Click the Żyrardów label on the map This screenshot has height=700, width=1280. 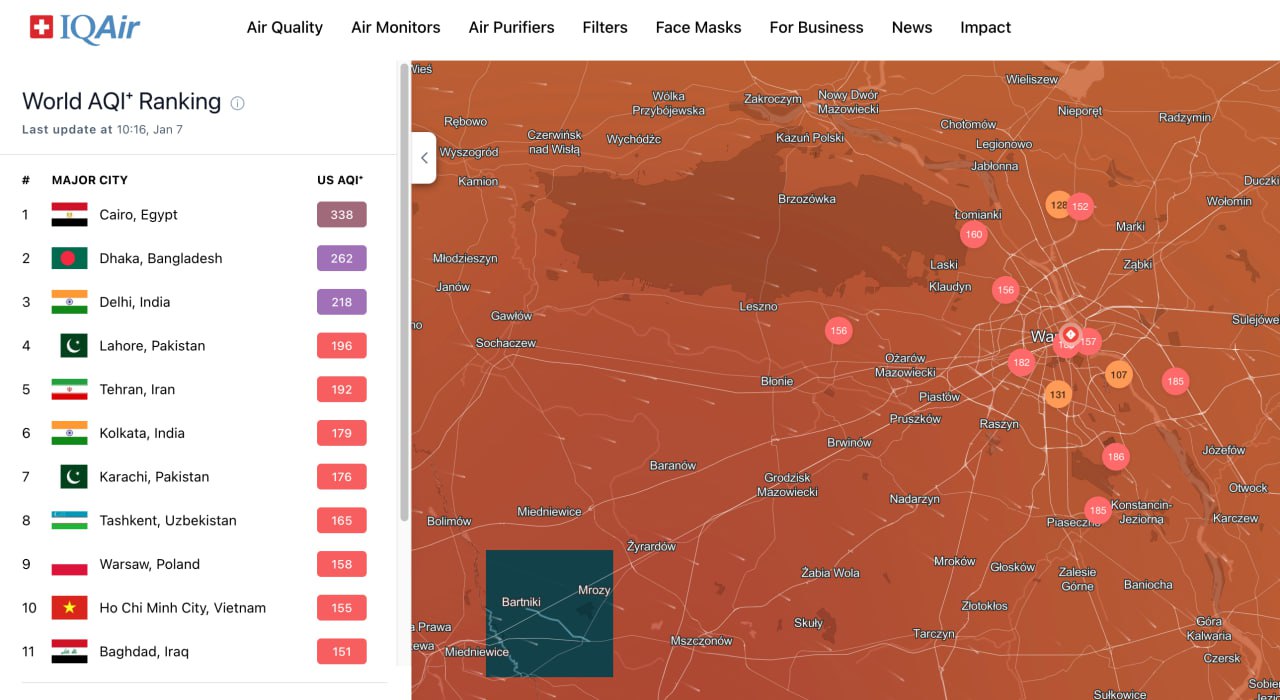[x=651, y=547]
